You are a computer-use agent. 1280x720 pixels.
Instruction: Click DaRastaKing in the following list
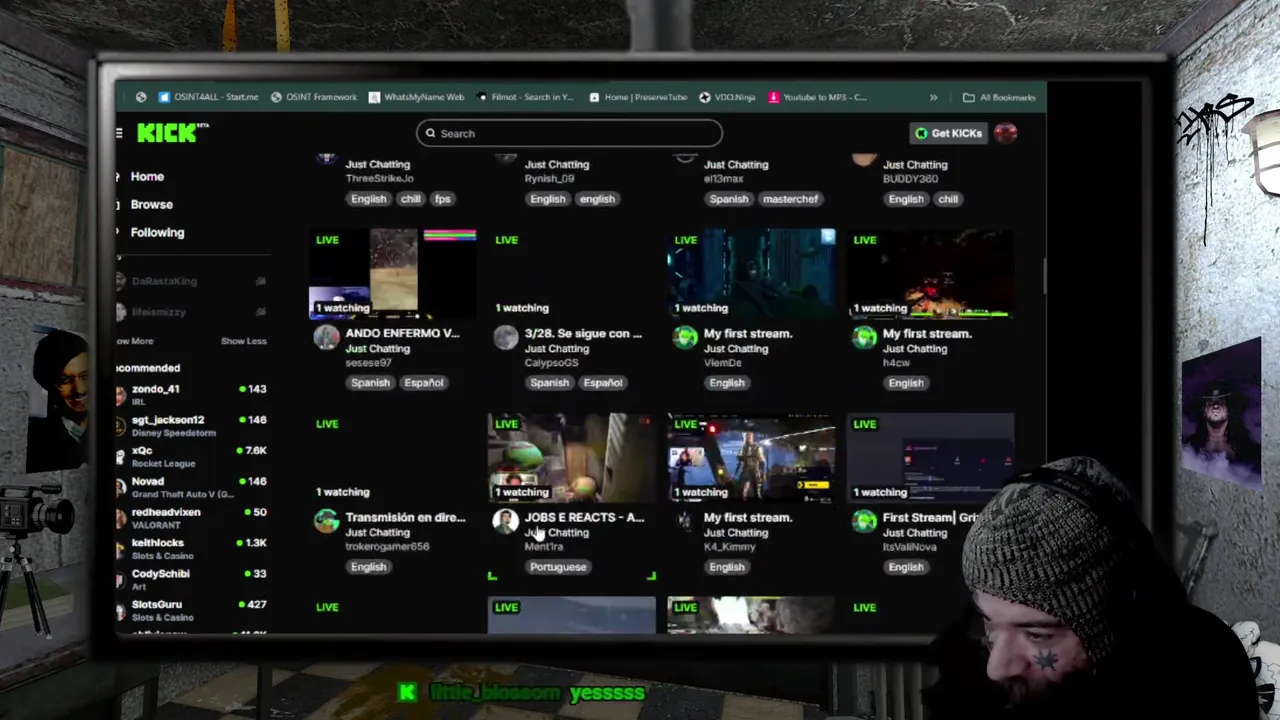click(164, 282)
